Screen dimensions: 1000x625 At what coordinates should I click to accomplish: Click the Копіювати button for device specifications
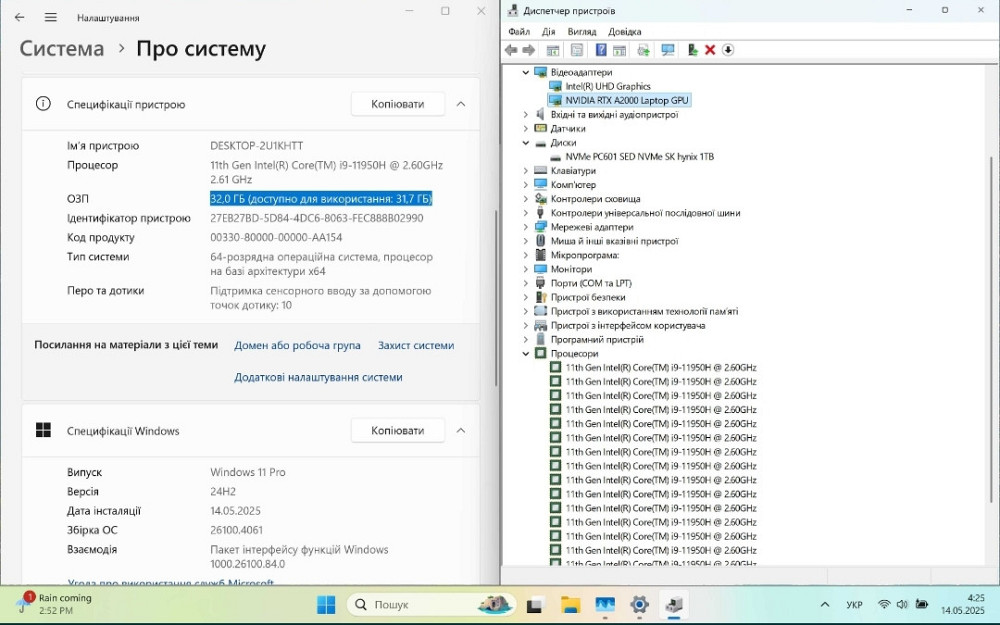point(397,103)
